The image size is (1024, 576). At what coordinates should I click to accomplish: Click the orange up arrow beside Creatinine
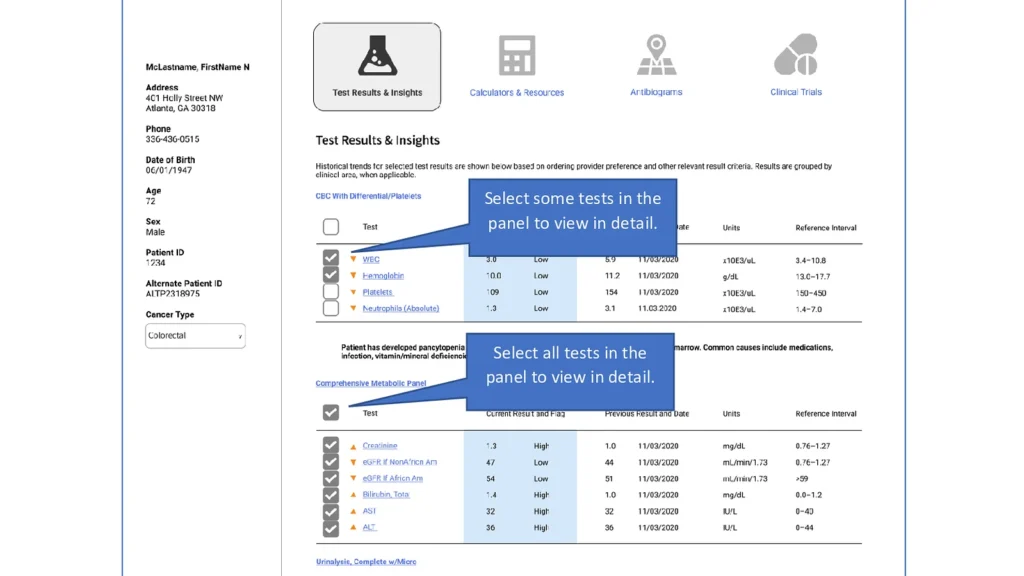353,446
